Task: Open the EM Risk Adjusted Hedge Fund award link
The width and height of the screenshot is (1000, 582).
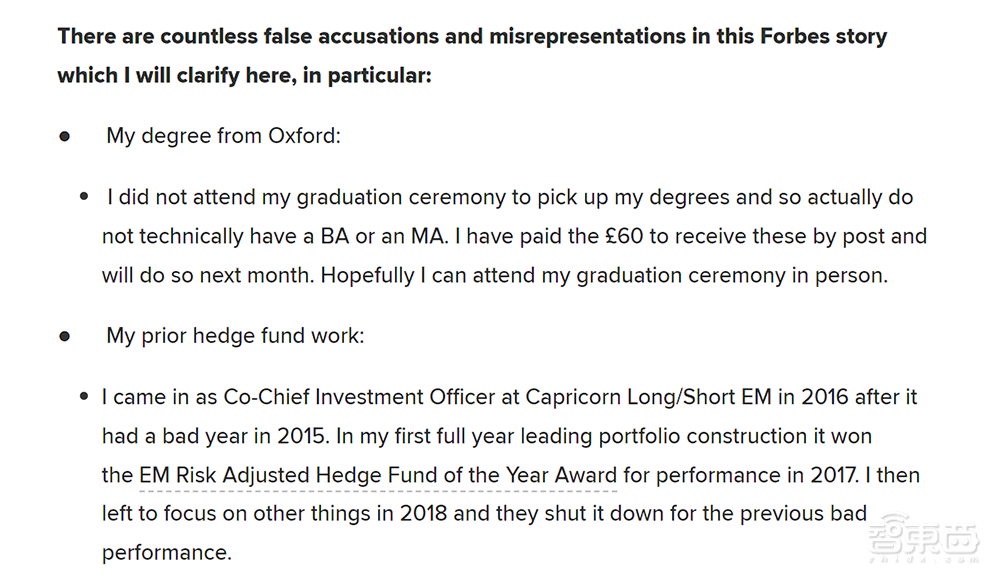Action: (x=378, y=475)
